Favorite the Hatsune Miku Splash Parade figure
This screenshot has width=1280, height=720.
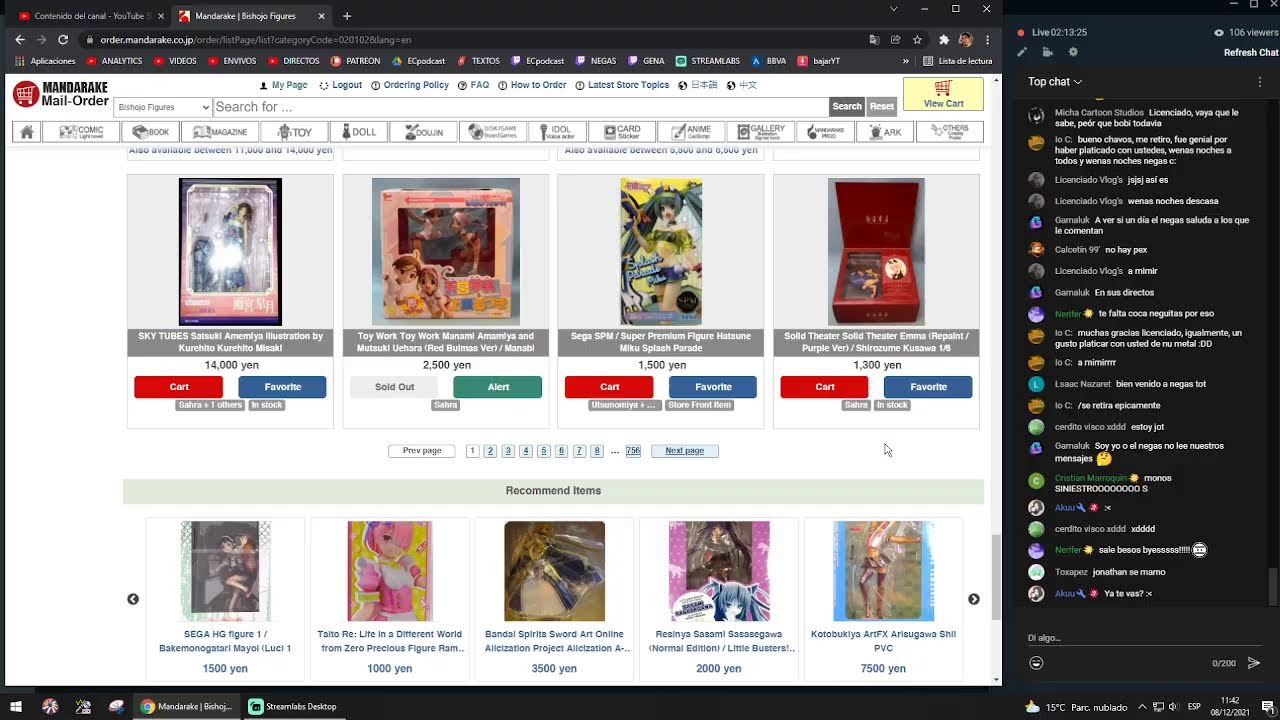click(713, 387)
